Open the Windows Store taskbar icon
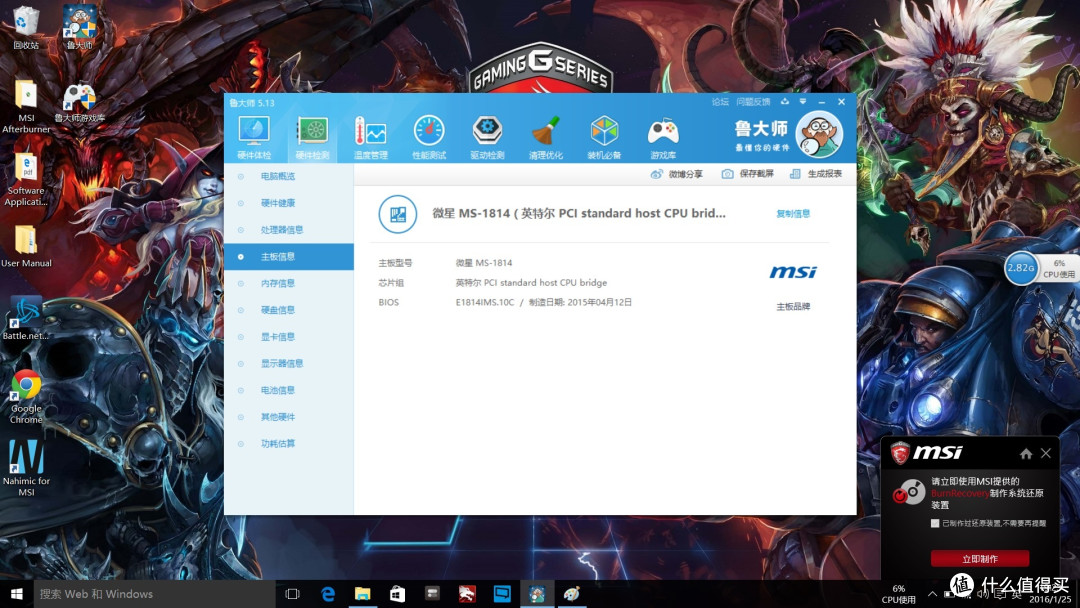The image size is (1080, 608). pyautogui.click(x=397, y=594)
